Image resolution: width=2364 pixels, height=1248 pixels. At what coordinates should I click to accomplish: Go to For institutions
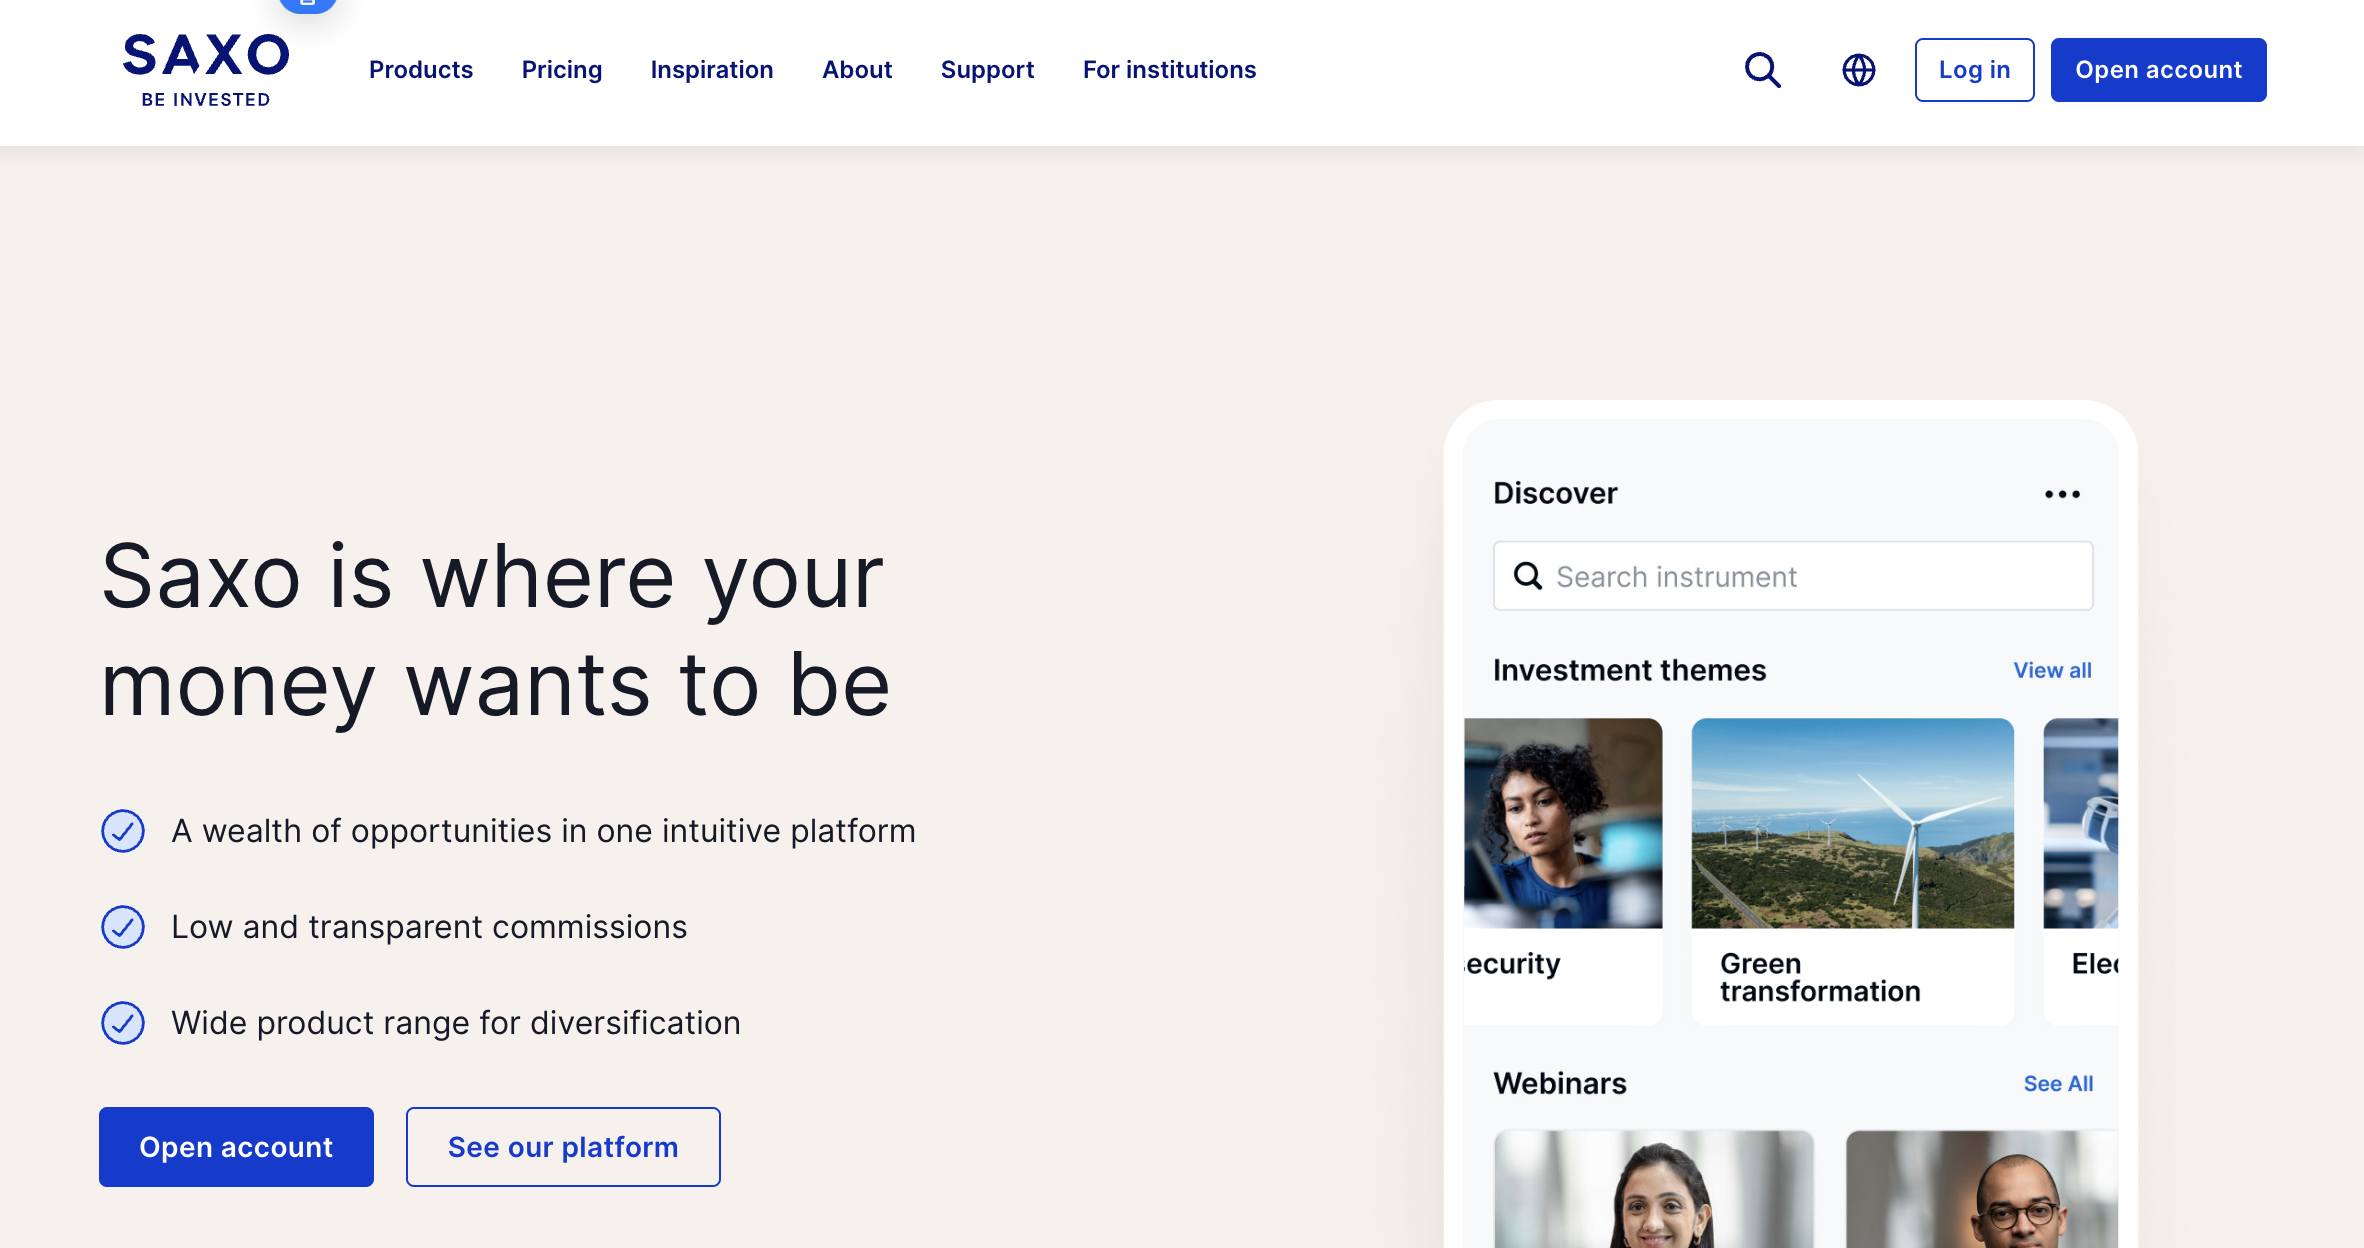pos(1169,70)
